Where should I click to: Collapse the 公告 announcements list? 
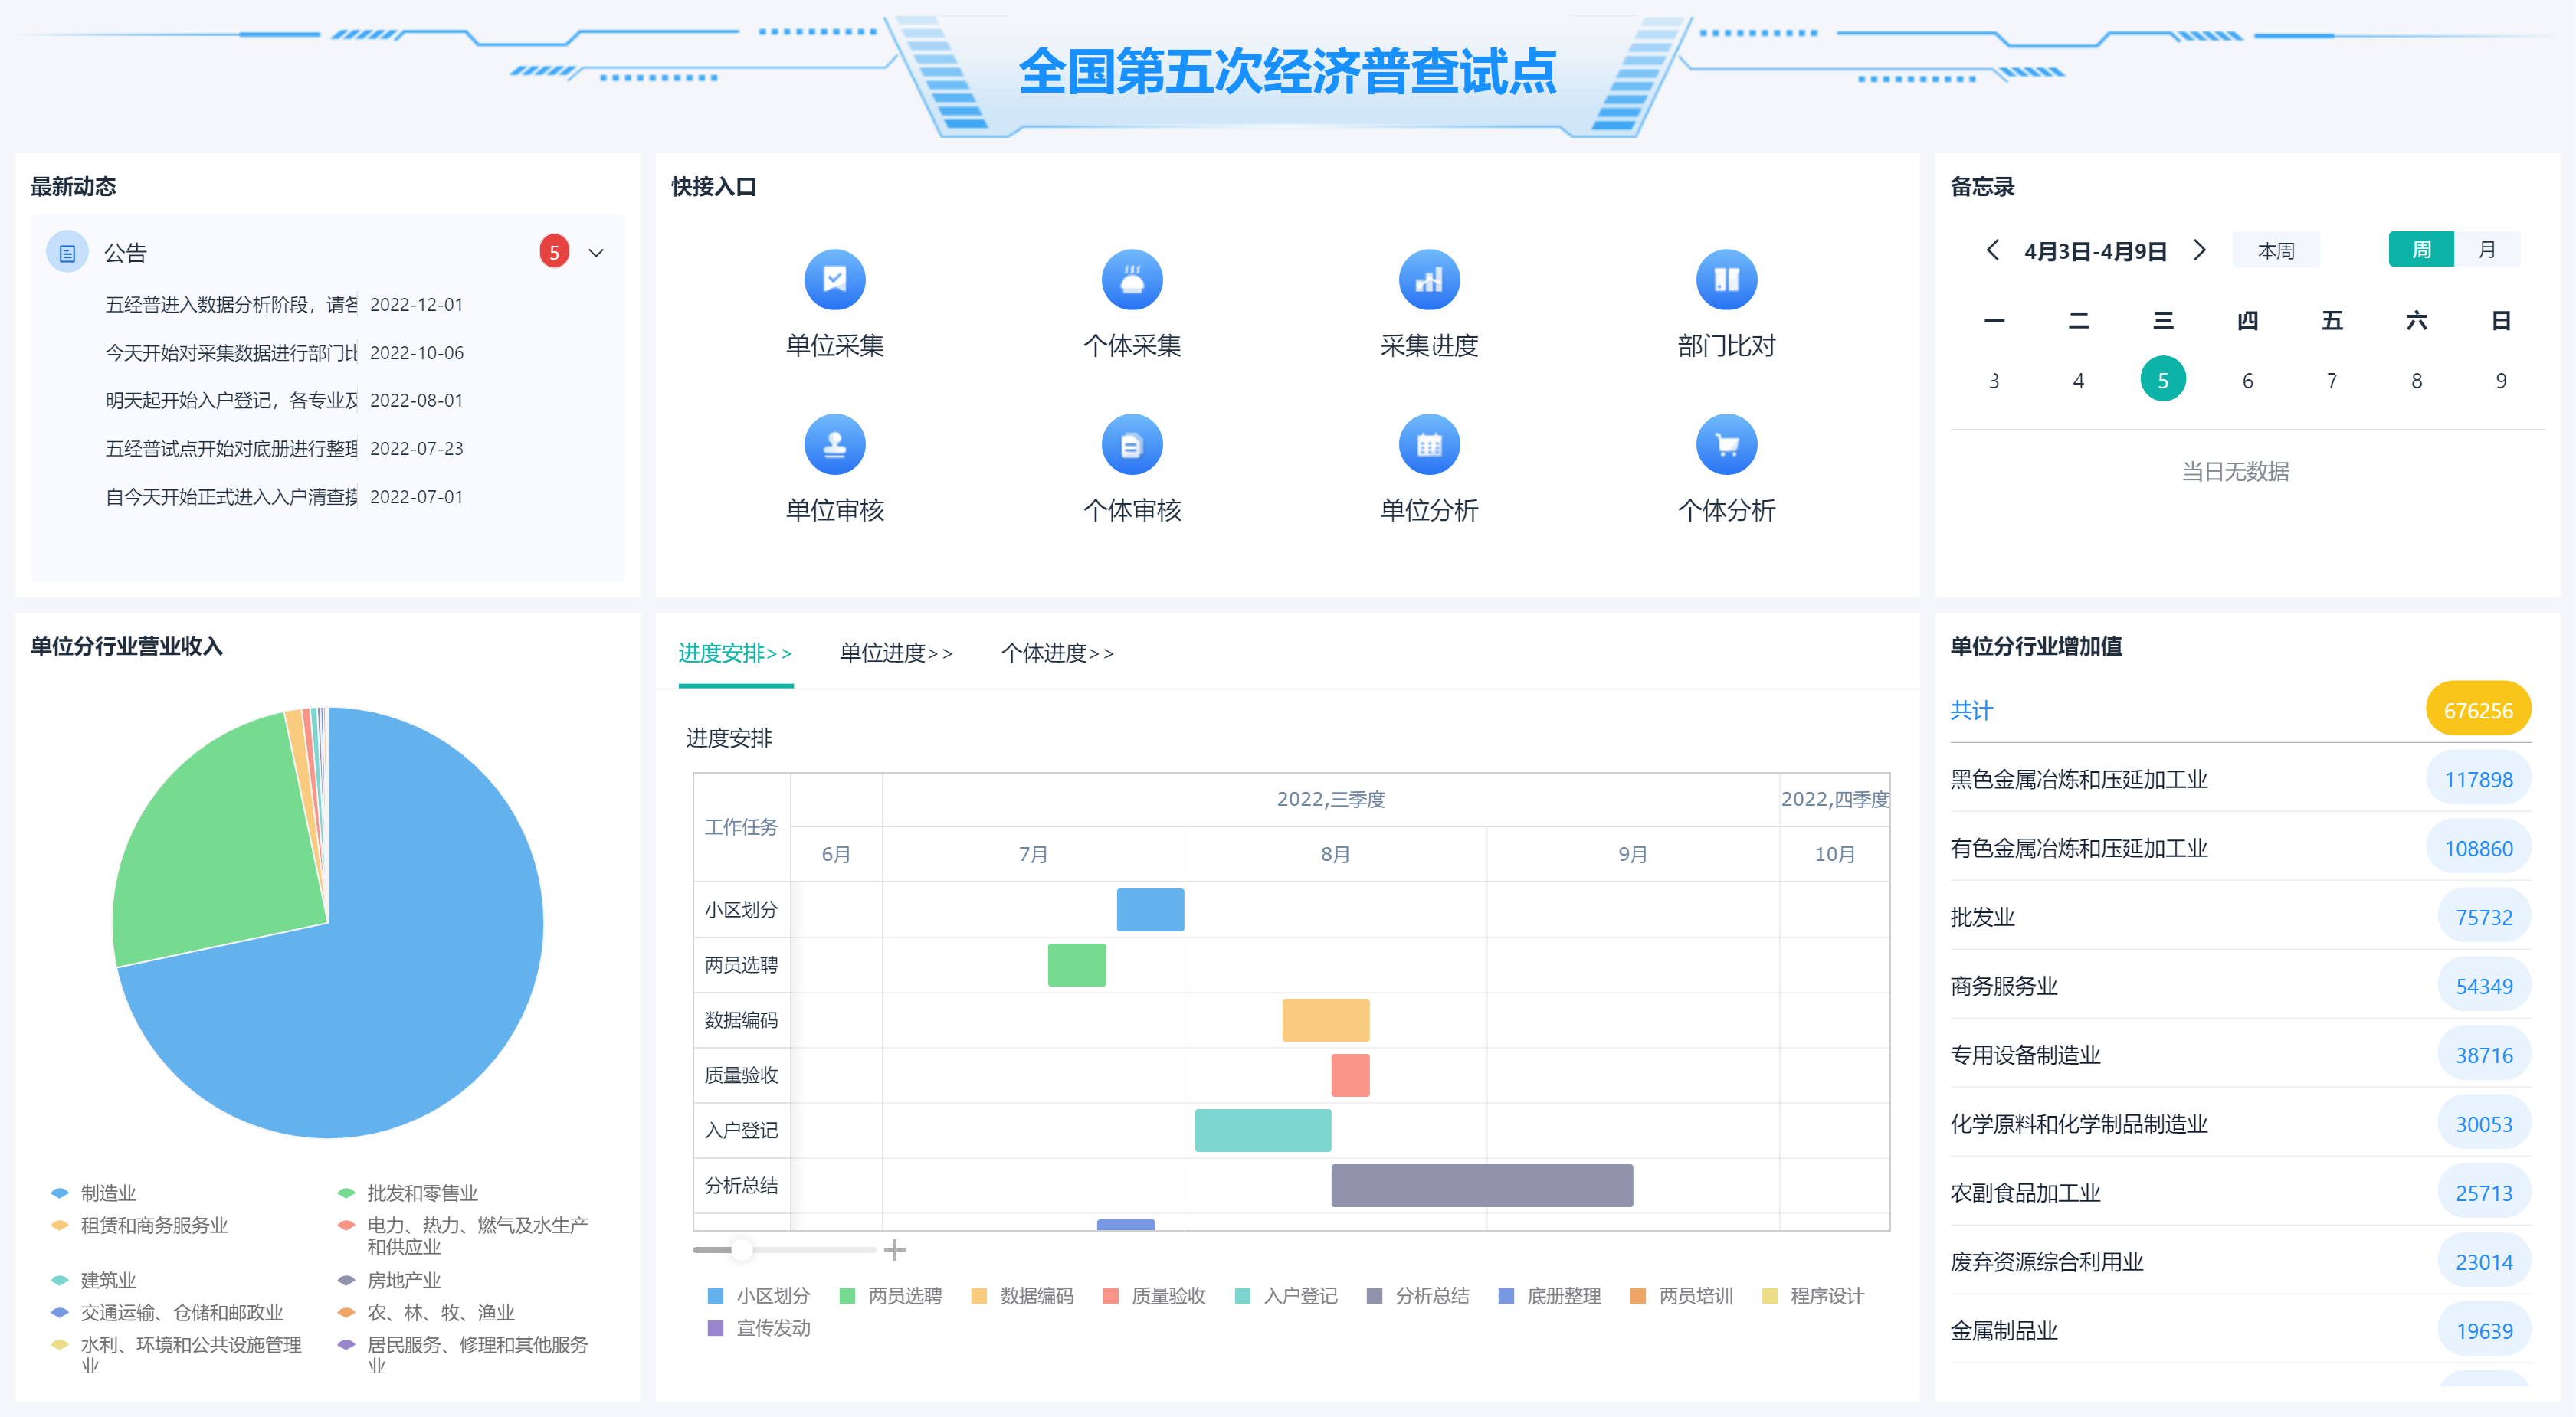click(596, 253)
